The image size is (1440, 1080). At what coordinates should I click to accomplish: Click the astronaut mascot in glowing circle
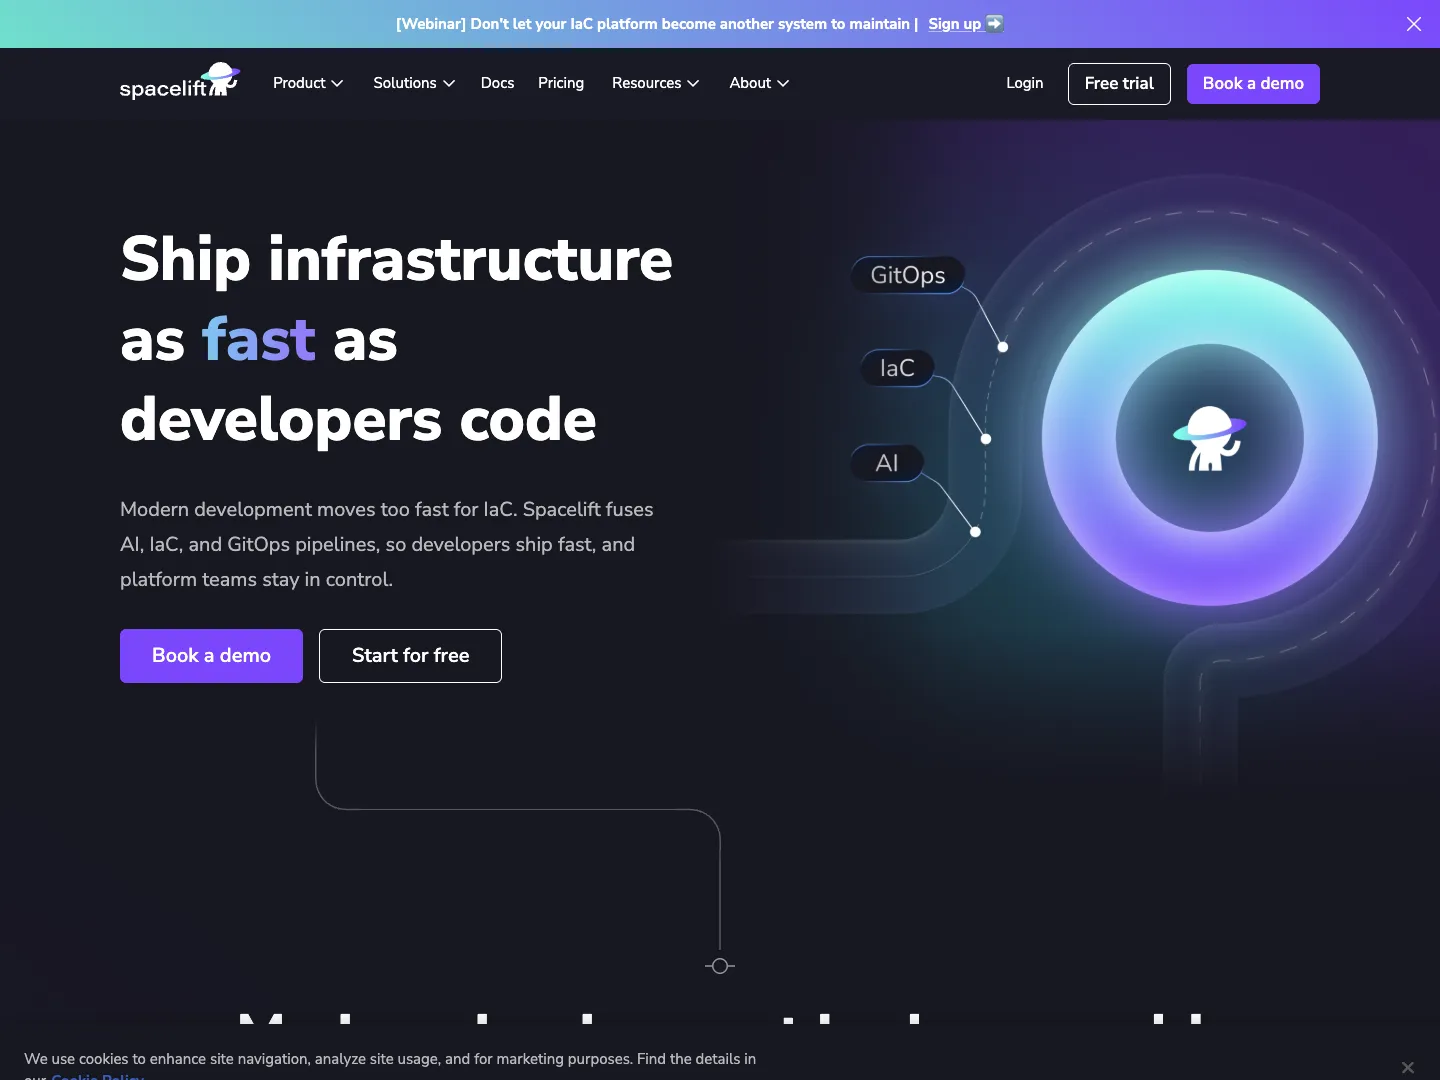click(x=1209, y=438)
